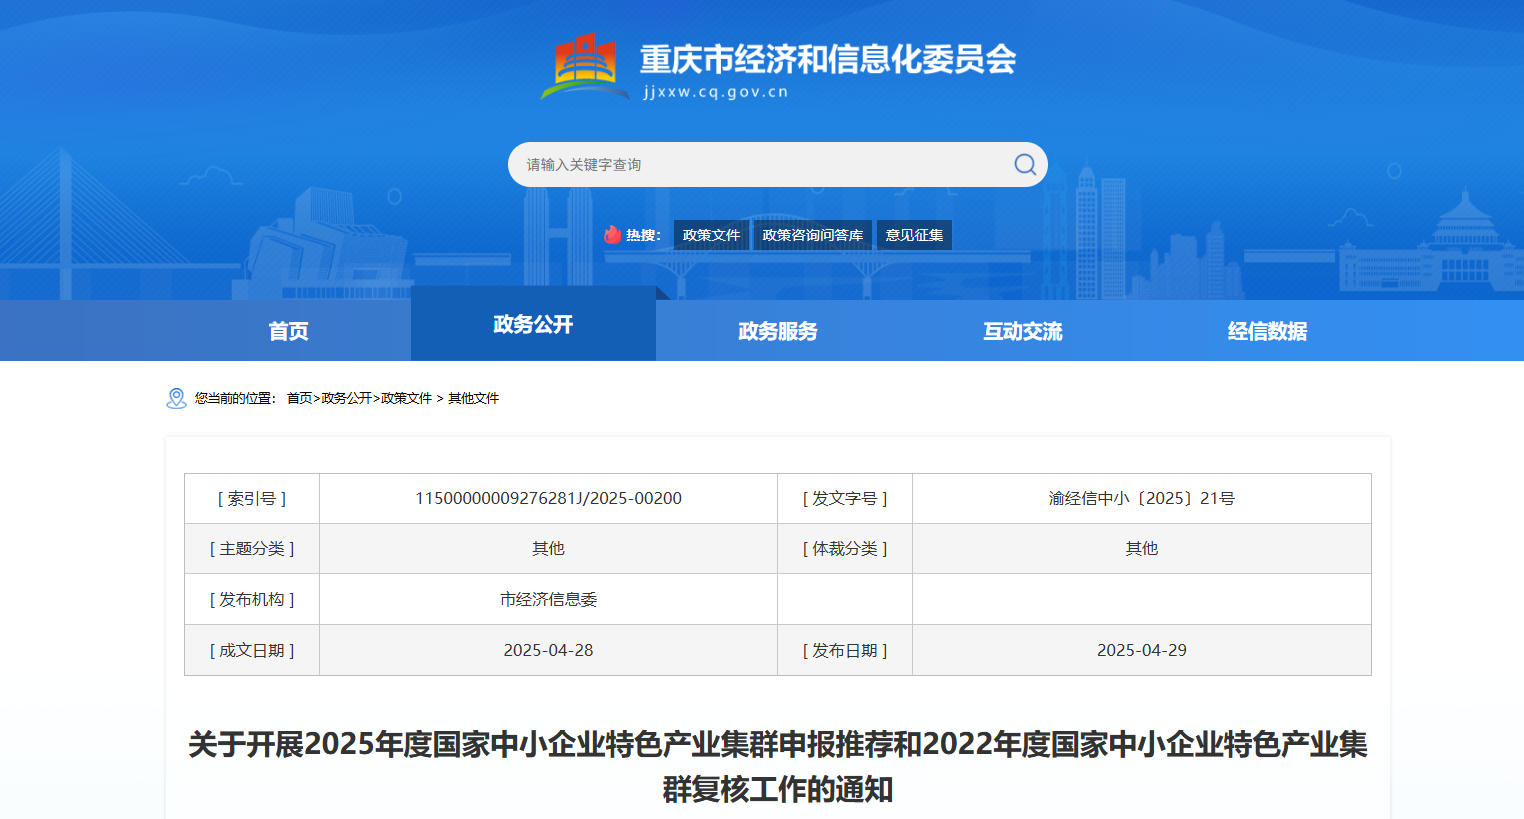Image resolution: width=1524 pixels, height=819 pixels.
Task: Click the site title 重庆市经济和信息化委员会
Action: (x=827, y=60)
